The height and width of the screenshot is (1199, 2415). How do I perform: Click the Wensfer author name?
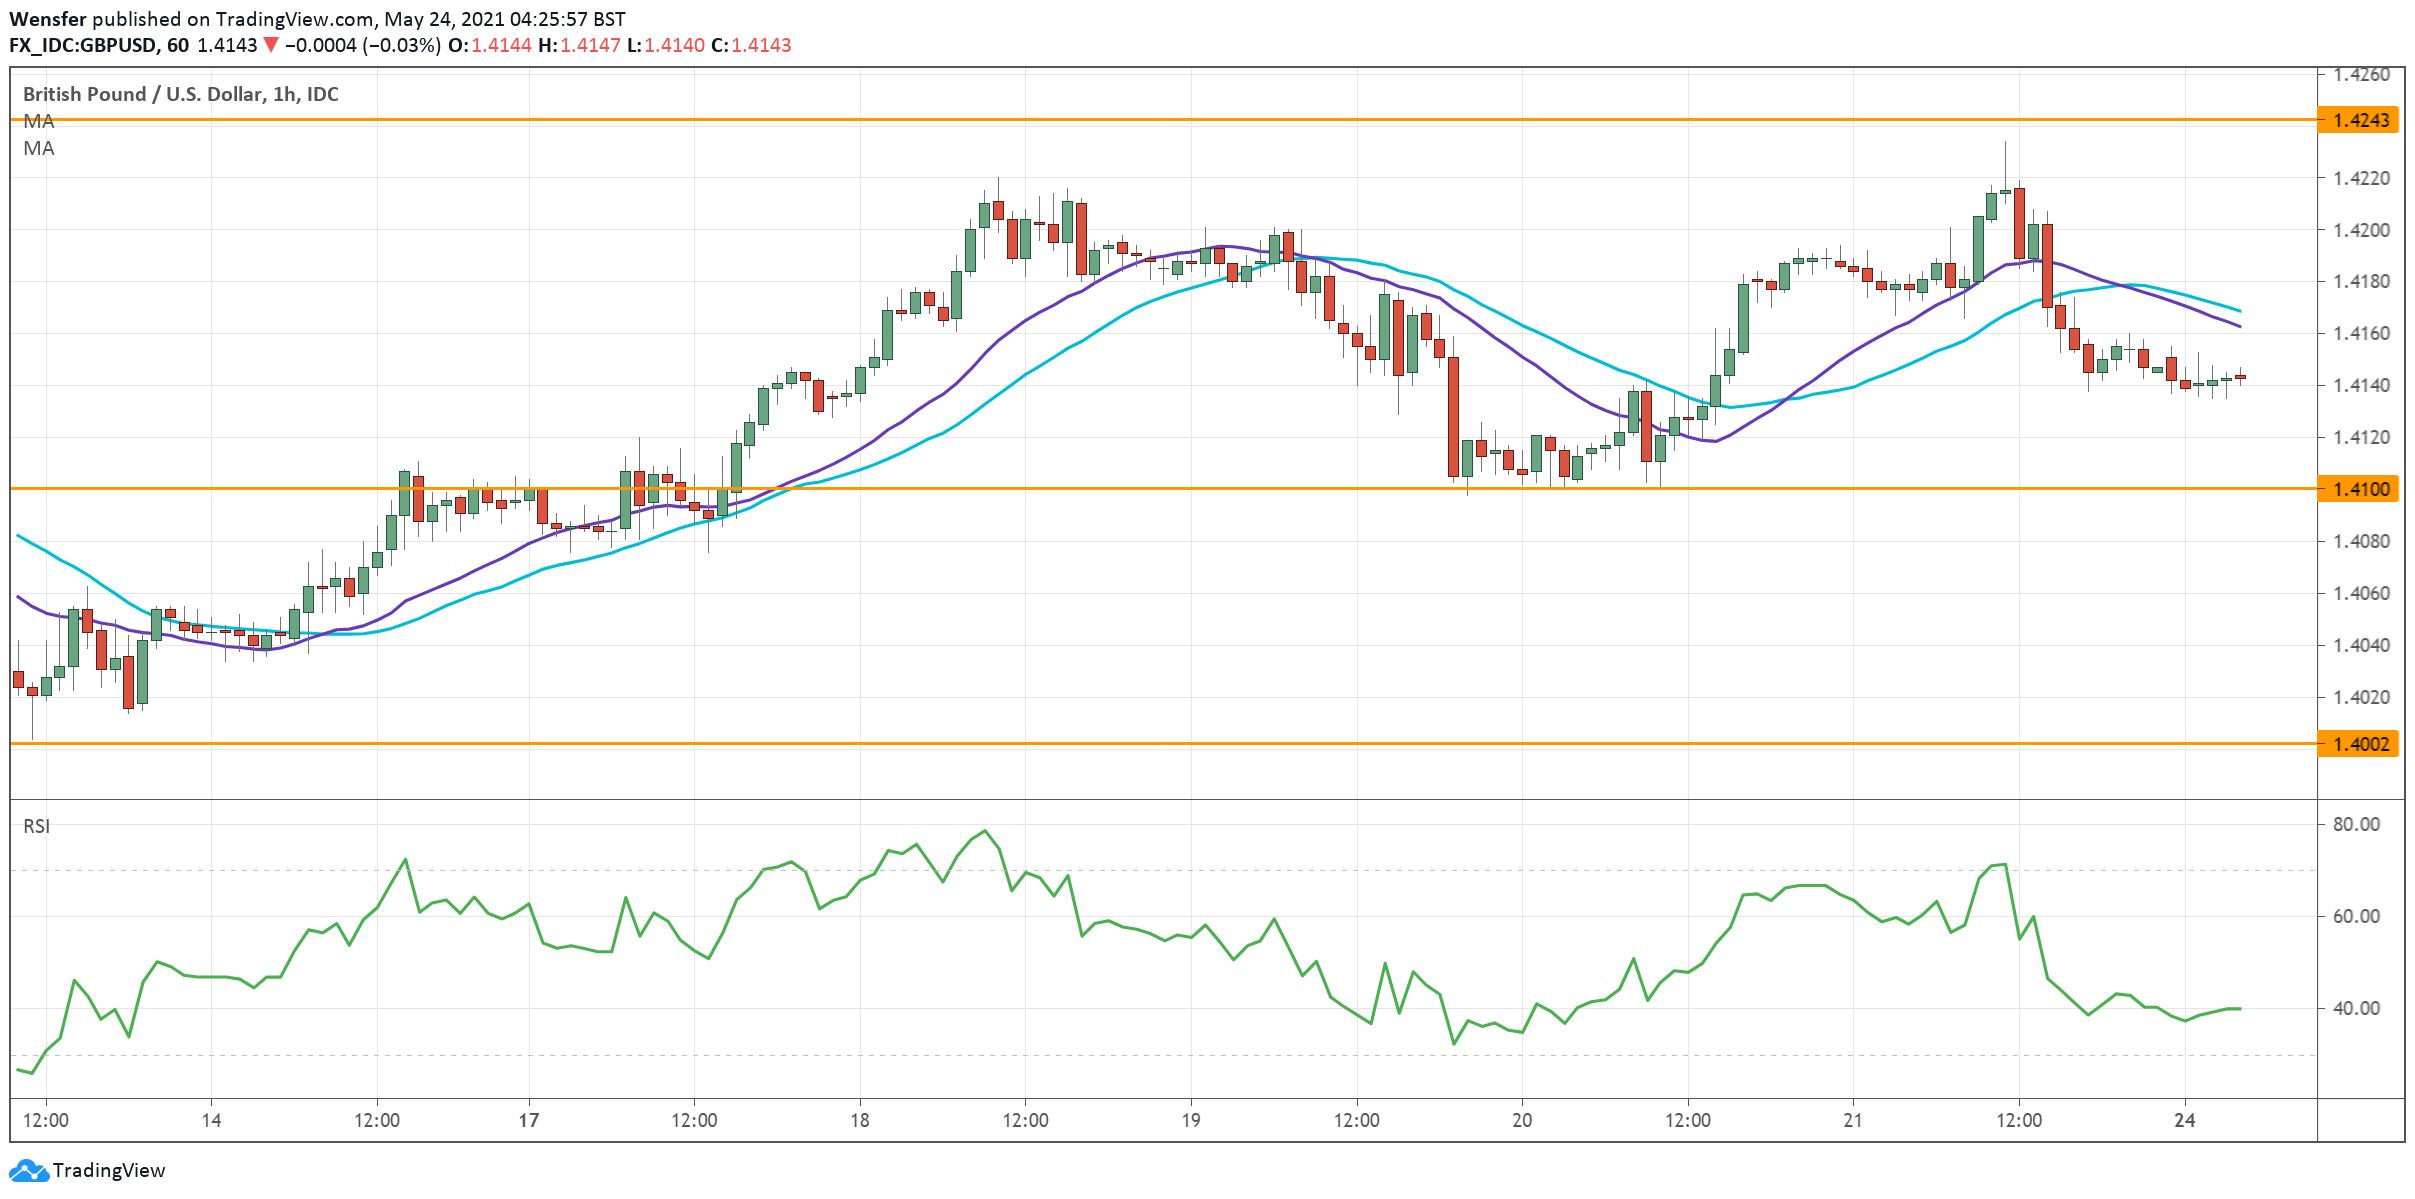(47, 19)
